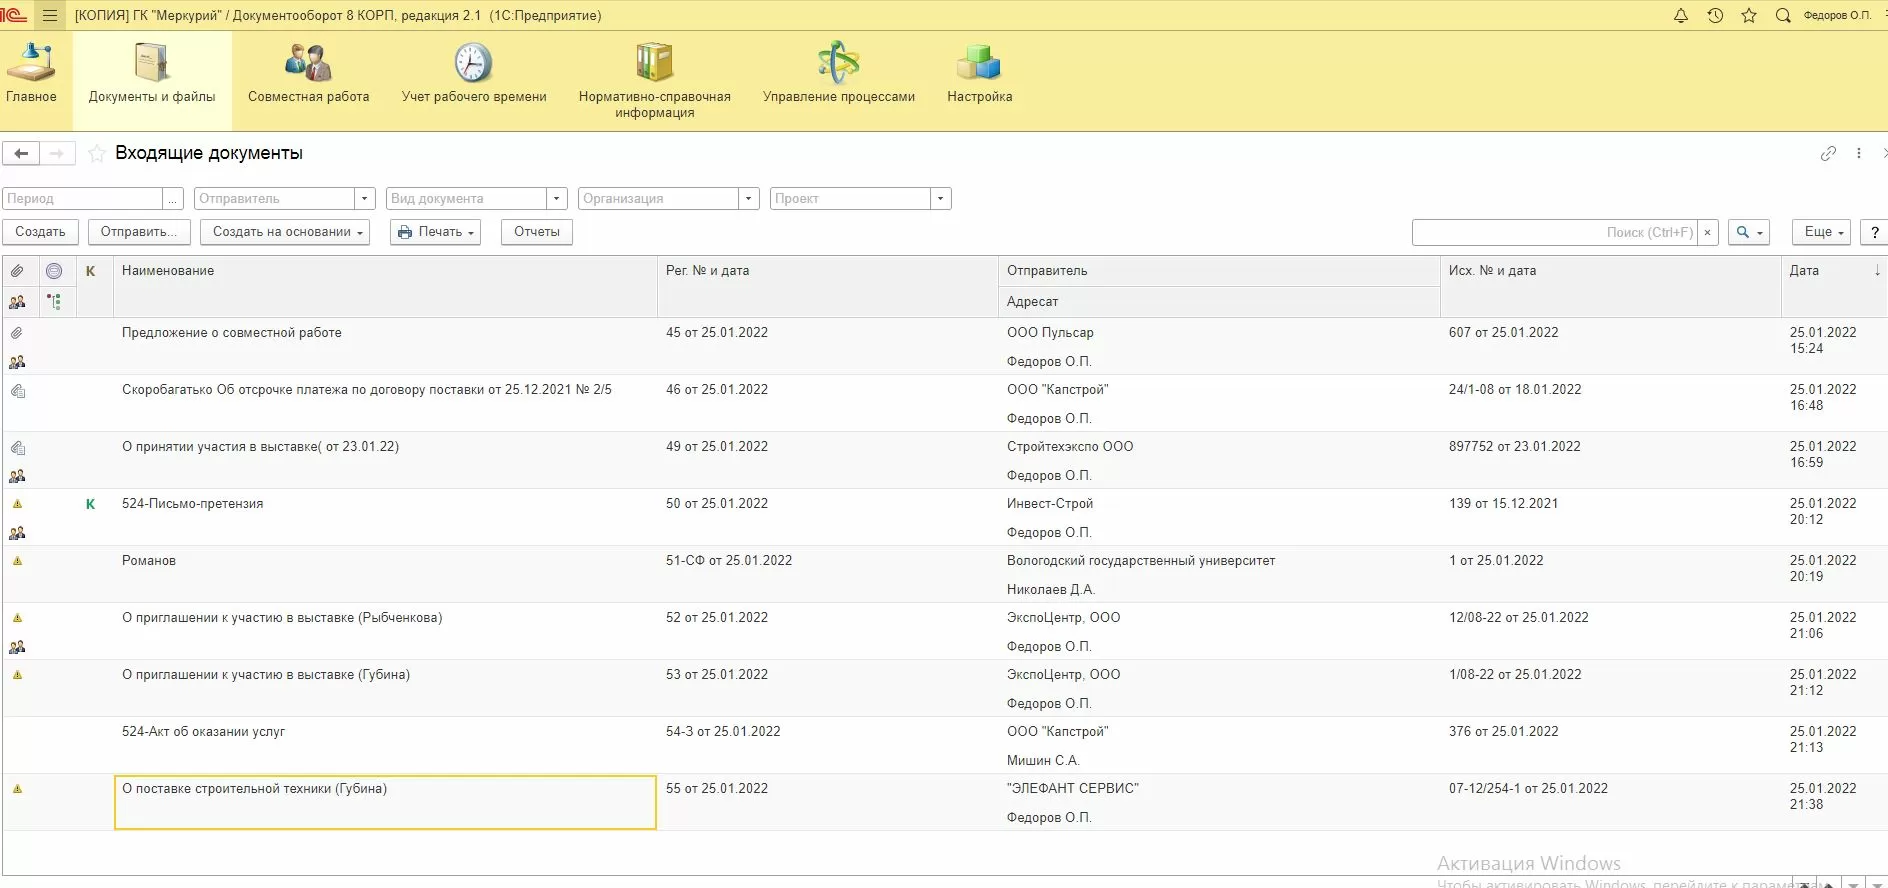
Task: Click the global search magnifier icon
Action: pos(1783,16)
